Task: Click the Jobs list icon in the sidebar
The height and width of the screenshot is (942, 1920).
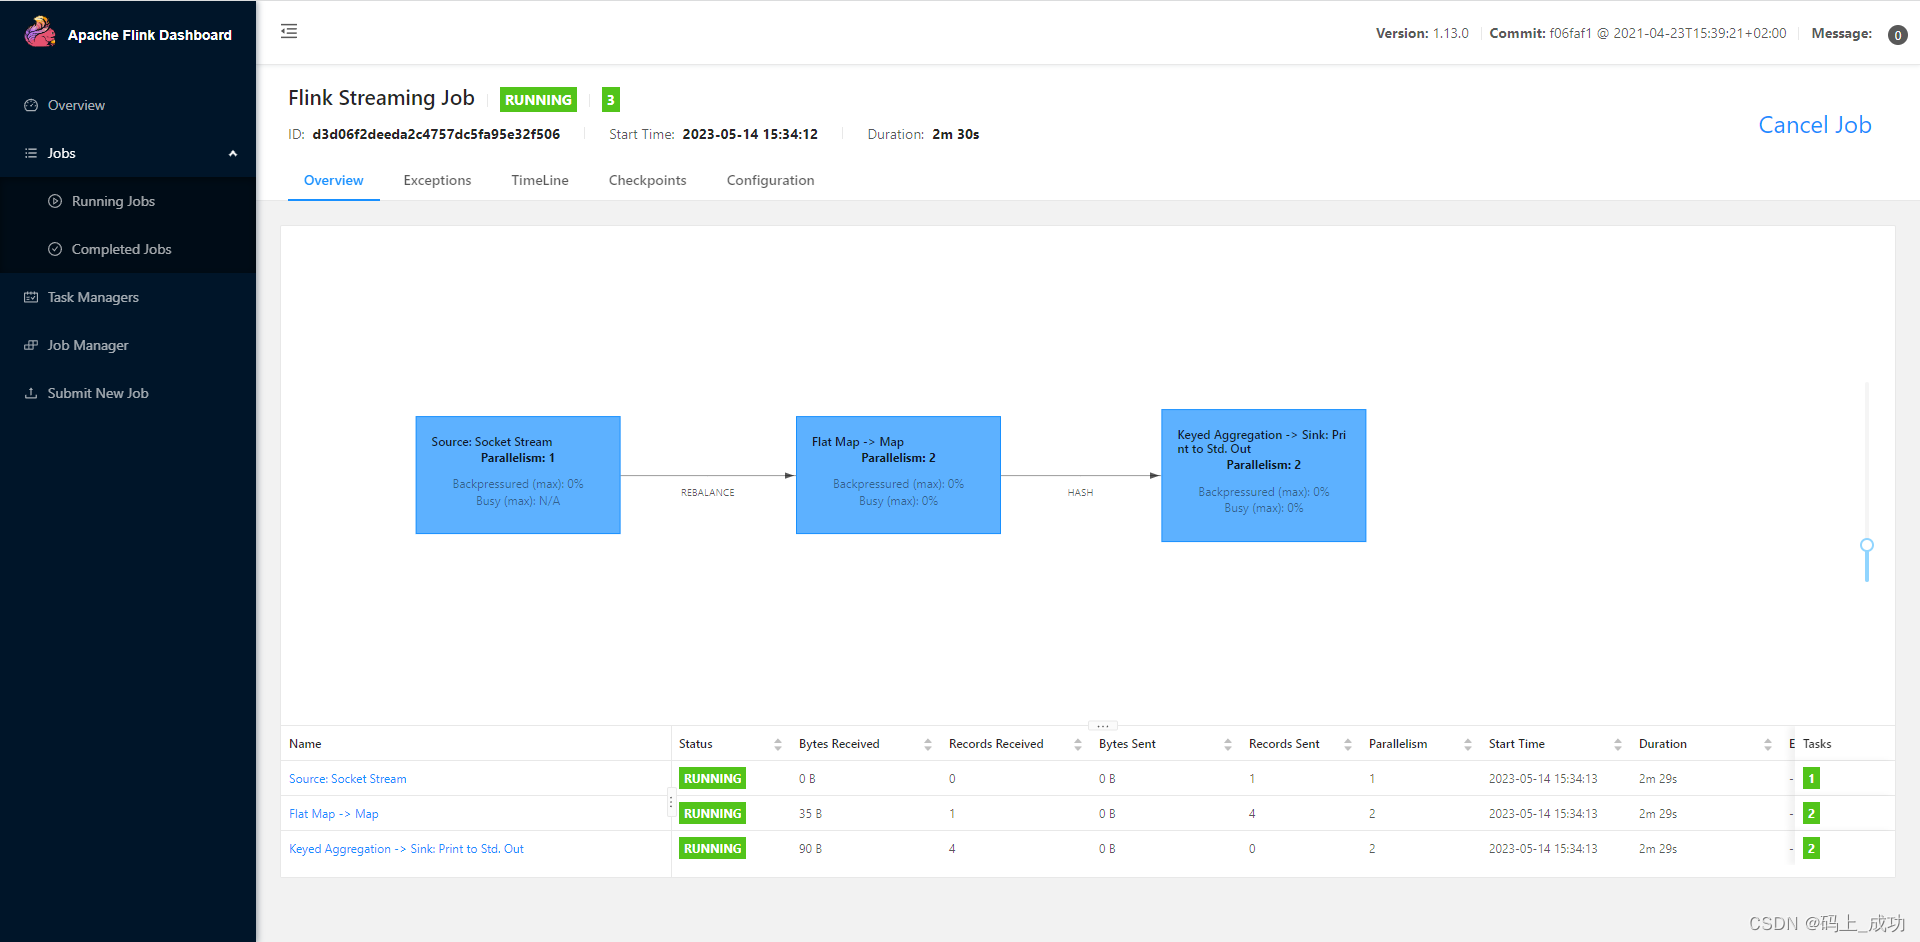Action: 31,153
